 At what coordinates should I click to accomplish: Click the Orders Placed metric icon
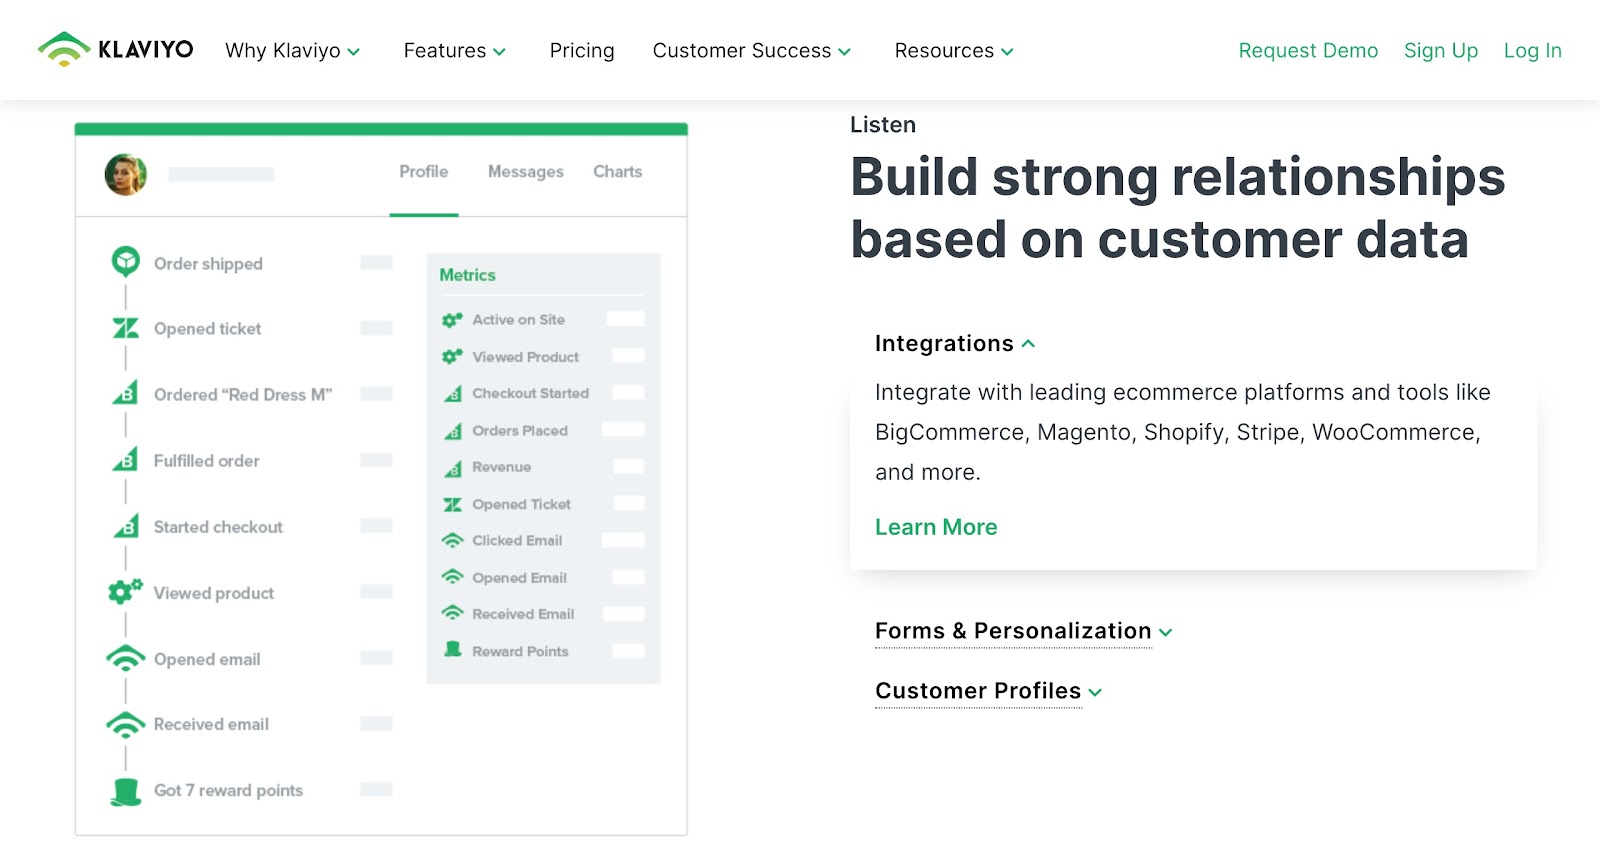(453, 430)
